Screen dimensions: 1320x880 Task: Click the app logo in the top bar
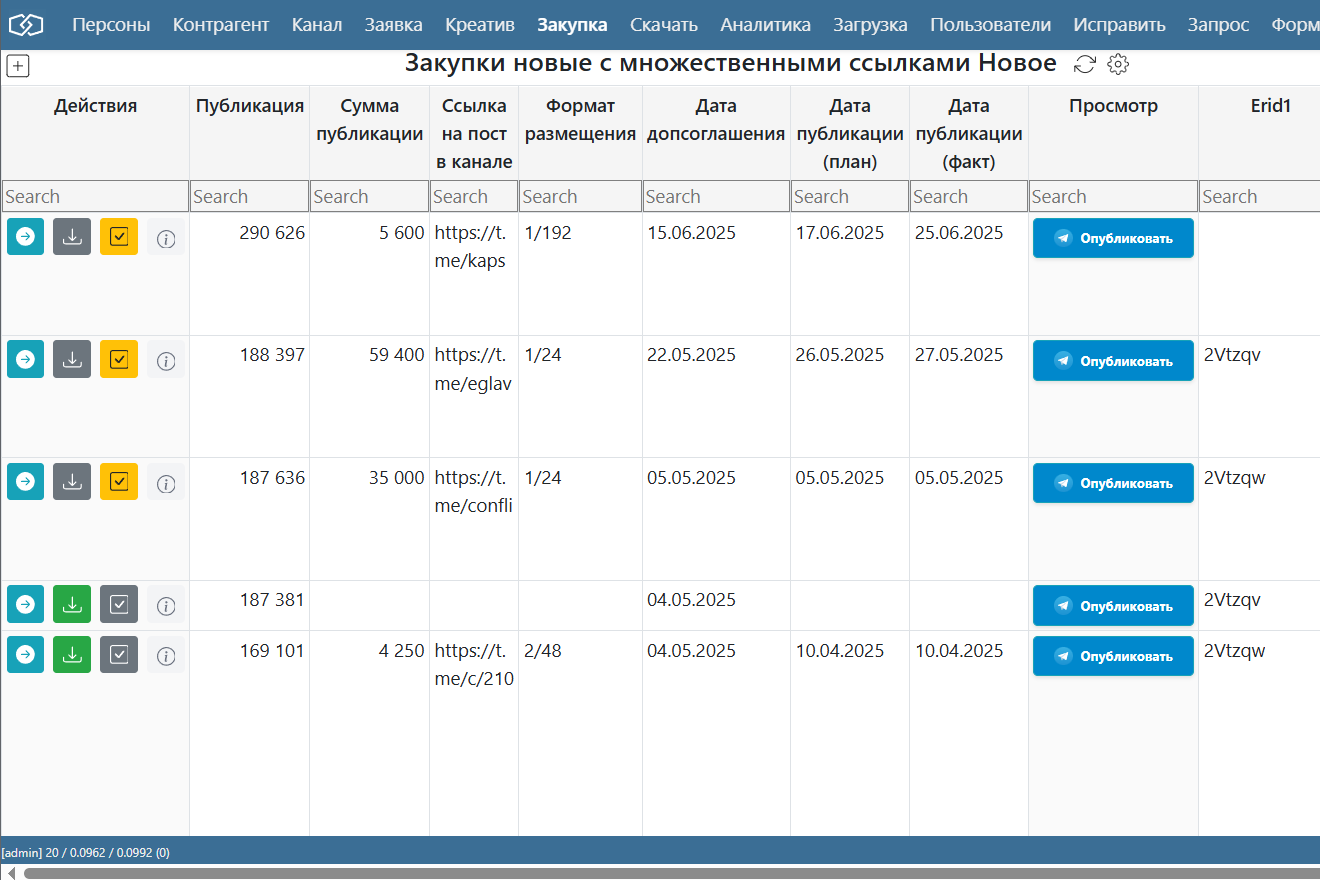tap(26, 25)
